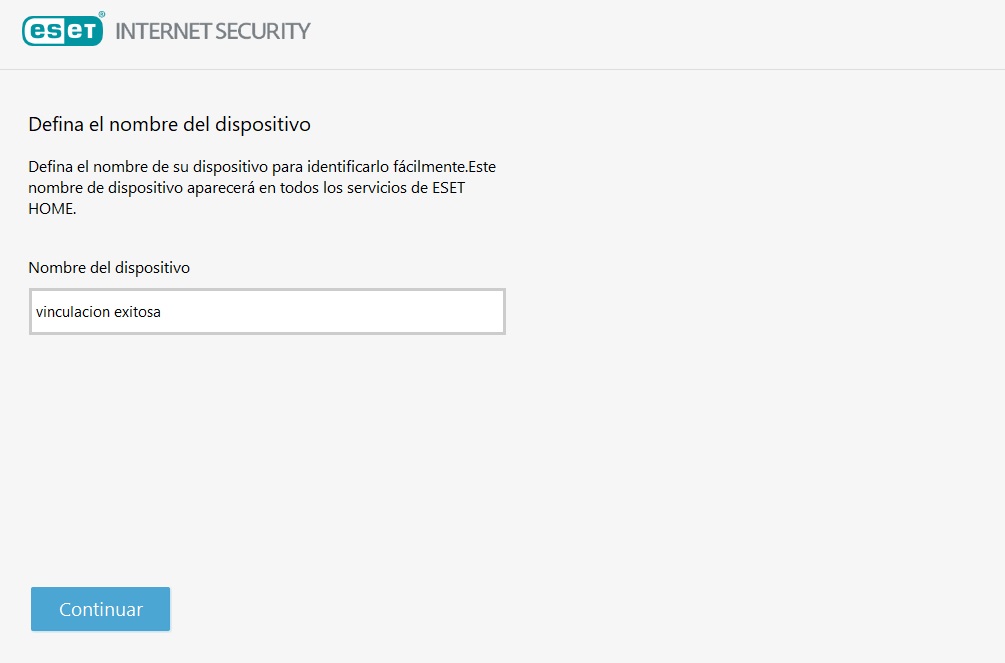Image resolution: width=1005 pixels, height=663 pixels.
Task: Click the registered trademark symbol by the logo
Action: pos(102,15)
